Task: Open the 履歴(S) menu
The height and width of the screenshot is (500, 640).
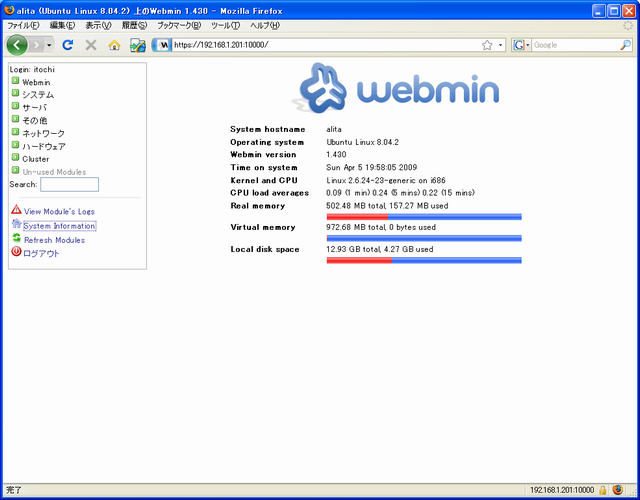Action: point(134,25)
